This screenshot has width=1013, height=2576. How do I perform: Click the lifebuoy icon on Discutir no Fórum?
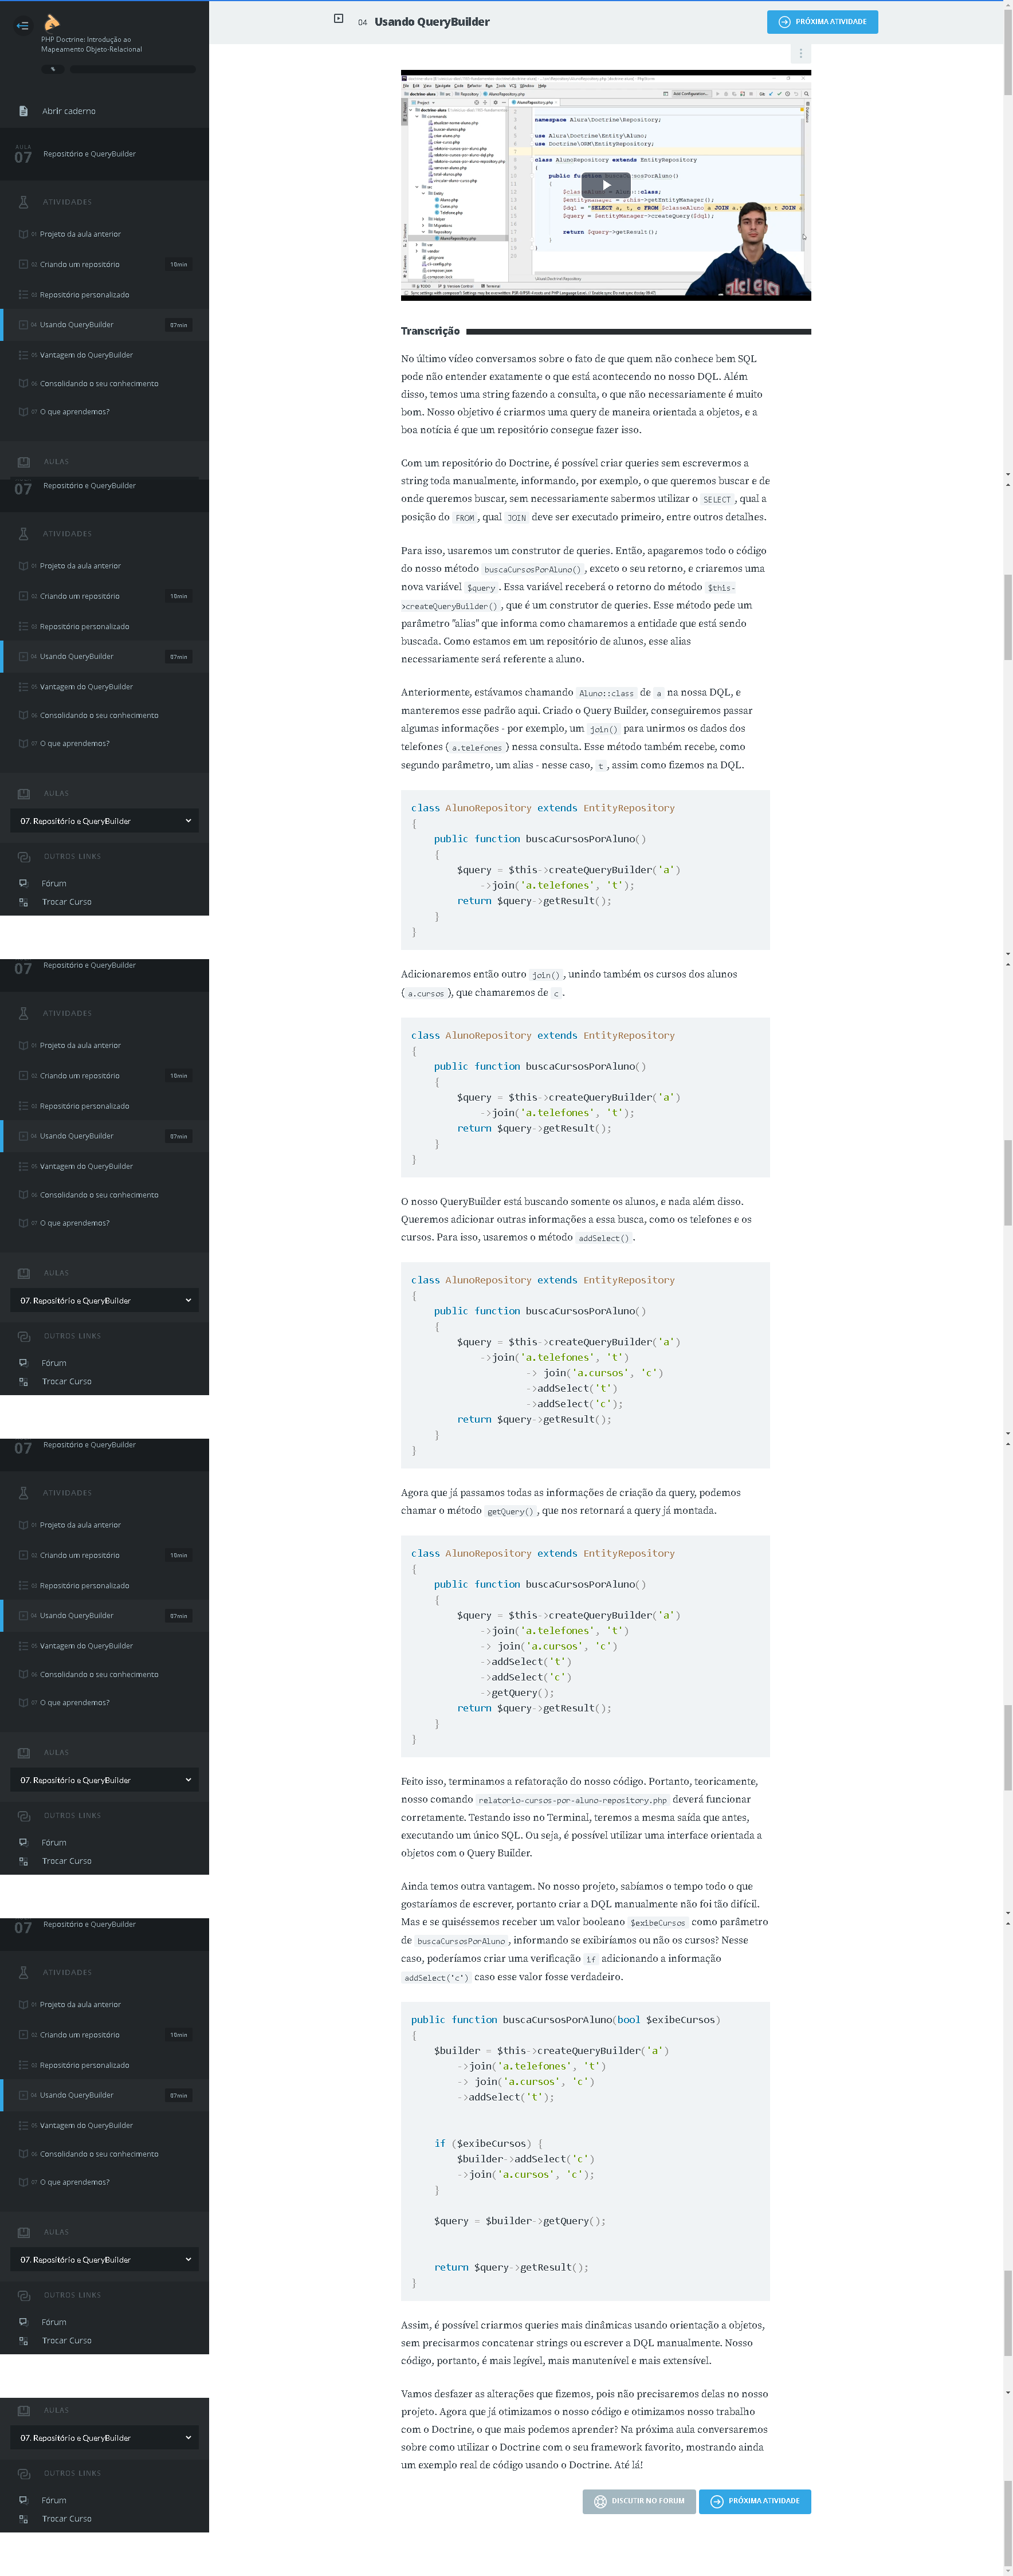pyautogui.click(x=600, y=2501)
